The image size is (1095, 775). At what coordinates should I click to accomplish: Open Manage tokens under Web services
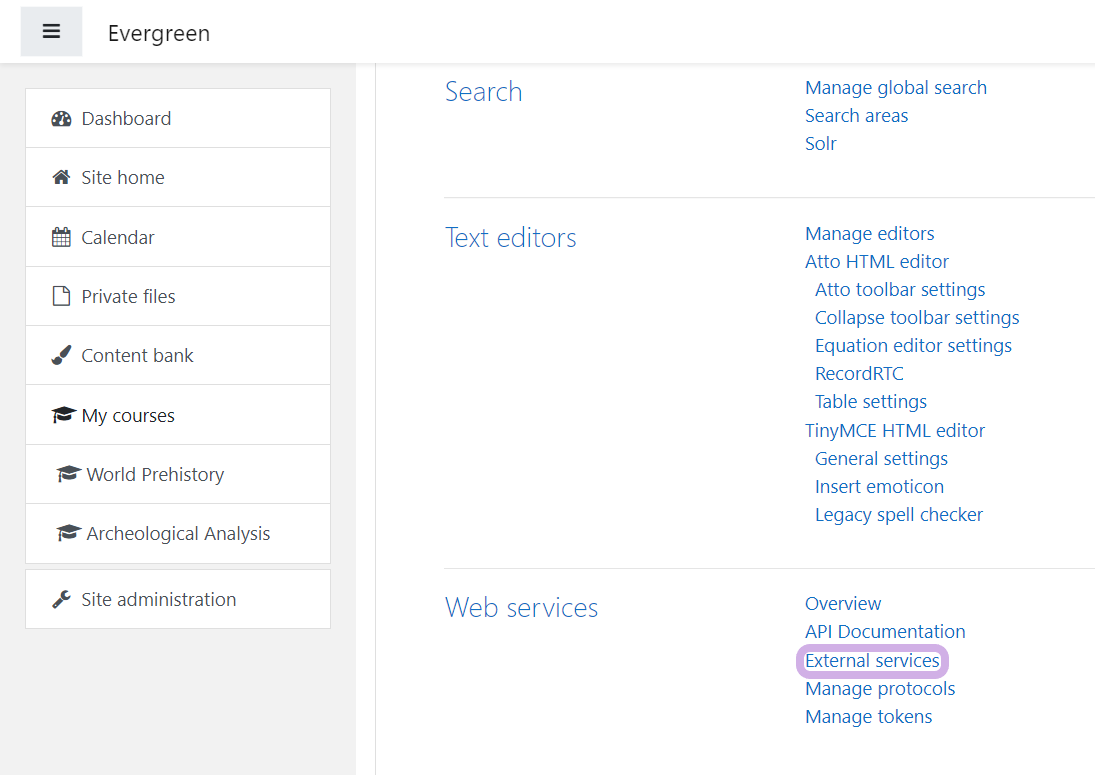[868, 717]
